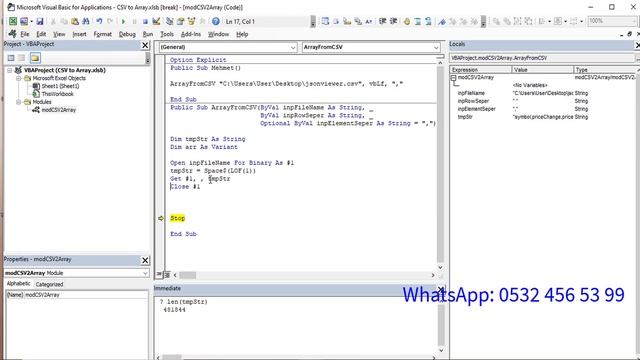Collapse modCSV2Array node in Locals window

click(453, 78)
